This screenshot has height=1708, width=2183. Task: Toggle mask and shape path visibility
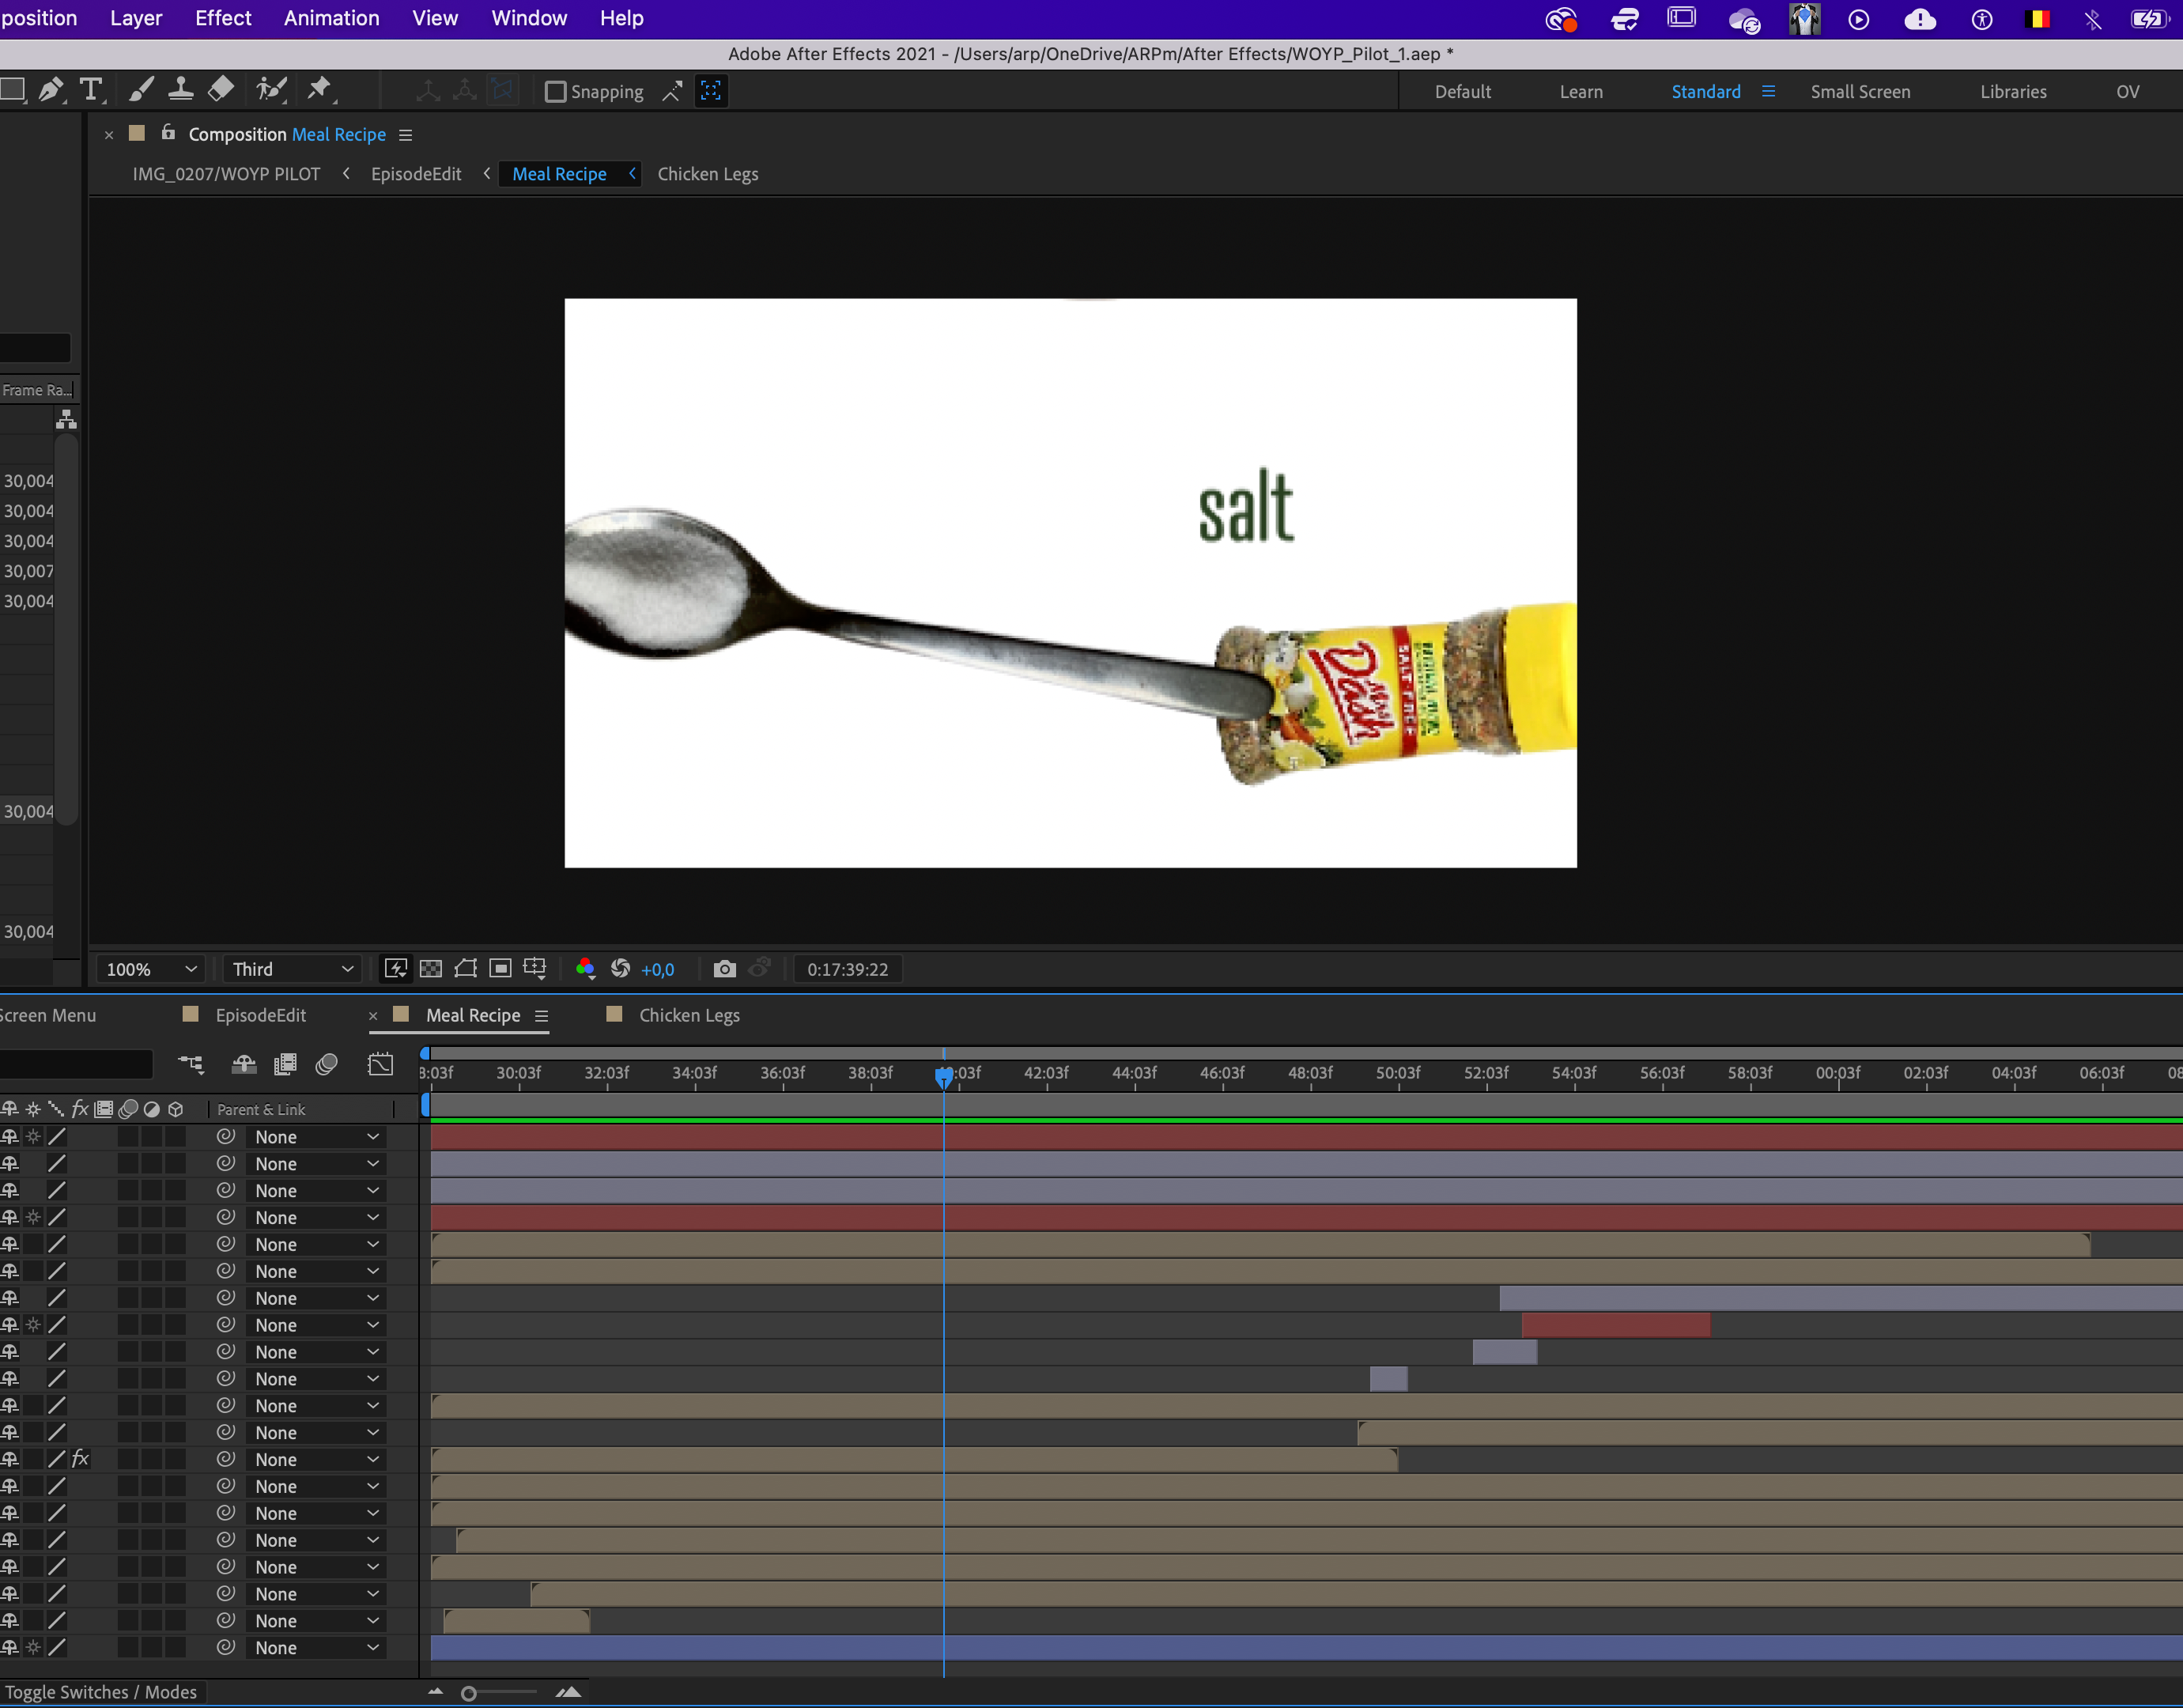coord(465,968)
